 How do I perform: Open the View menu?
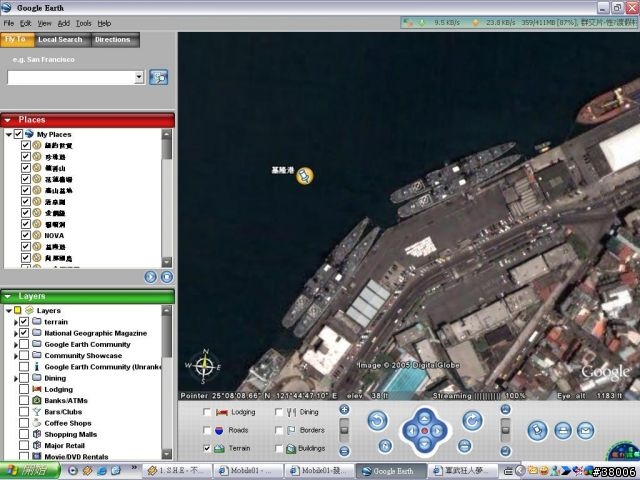(x=44, y=23)
